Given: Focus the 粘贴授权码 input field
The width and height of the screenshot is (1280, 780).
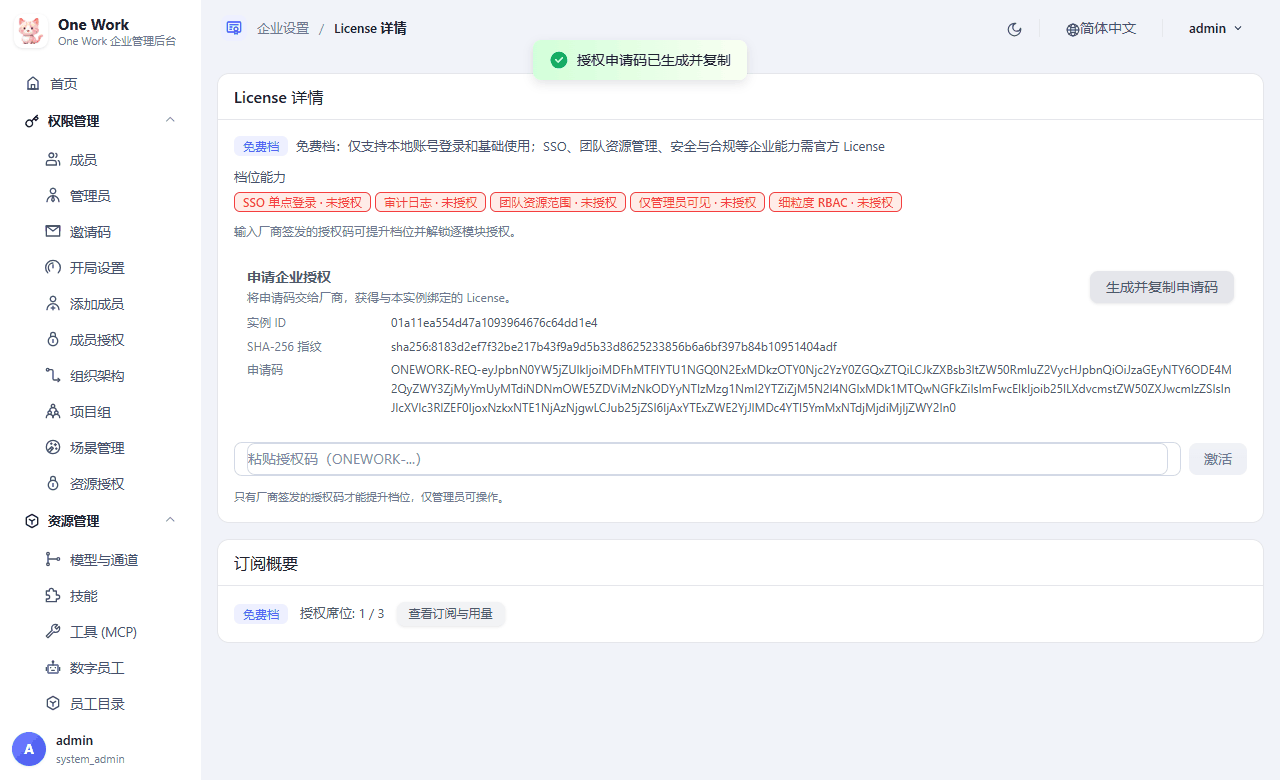Looking at the screenshot, I should [707, 459].
